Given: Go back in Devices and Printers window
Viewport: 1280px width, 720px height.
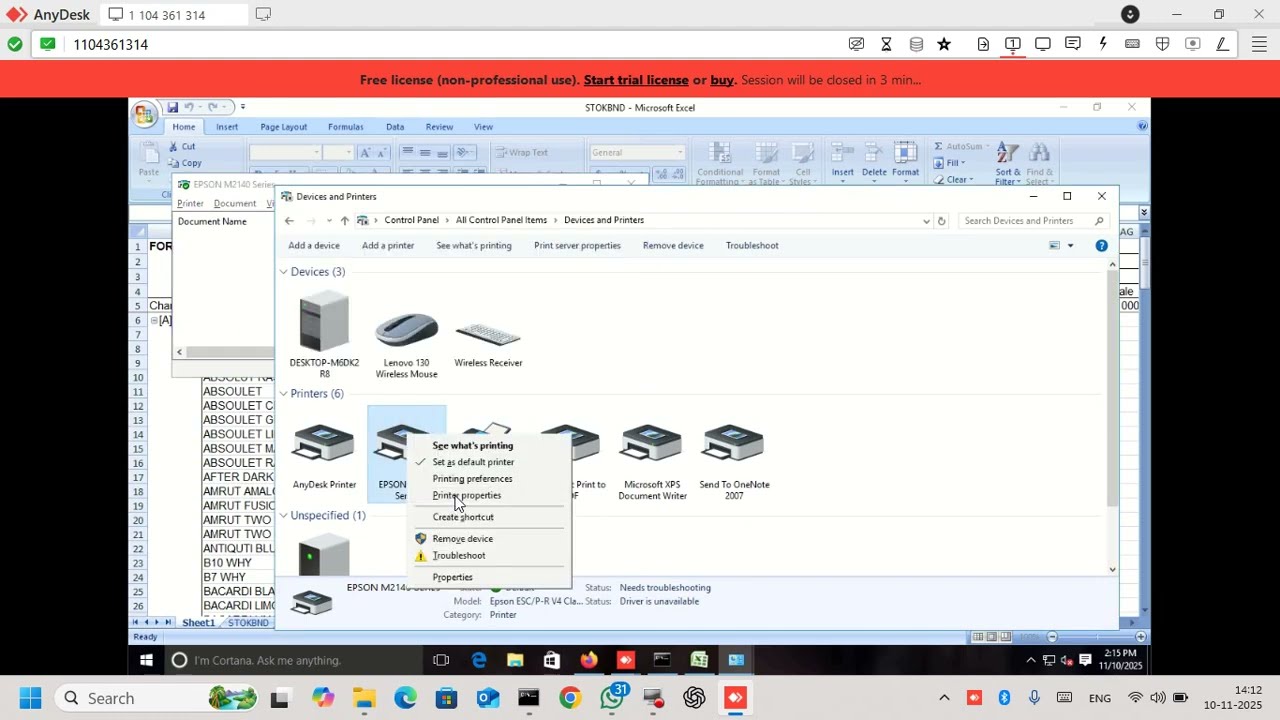Looking at the screenshot, I should [x=289, y=220].
